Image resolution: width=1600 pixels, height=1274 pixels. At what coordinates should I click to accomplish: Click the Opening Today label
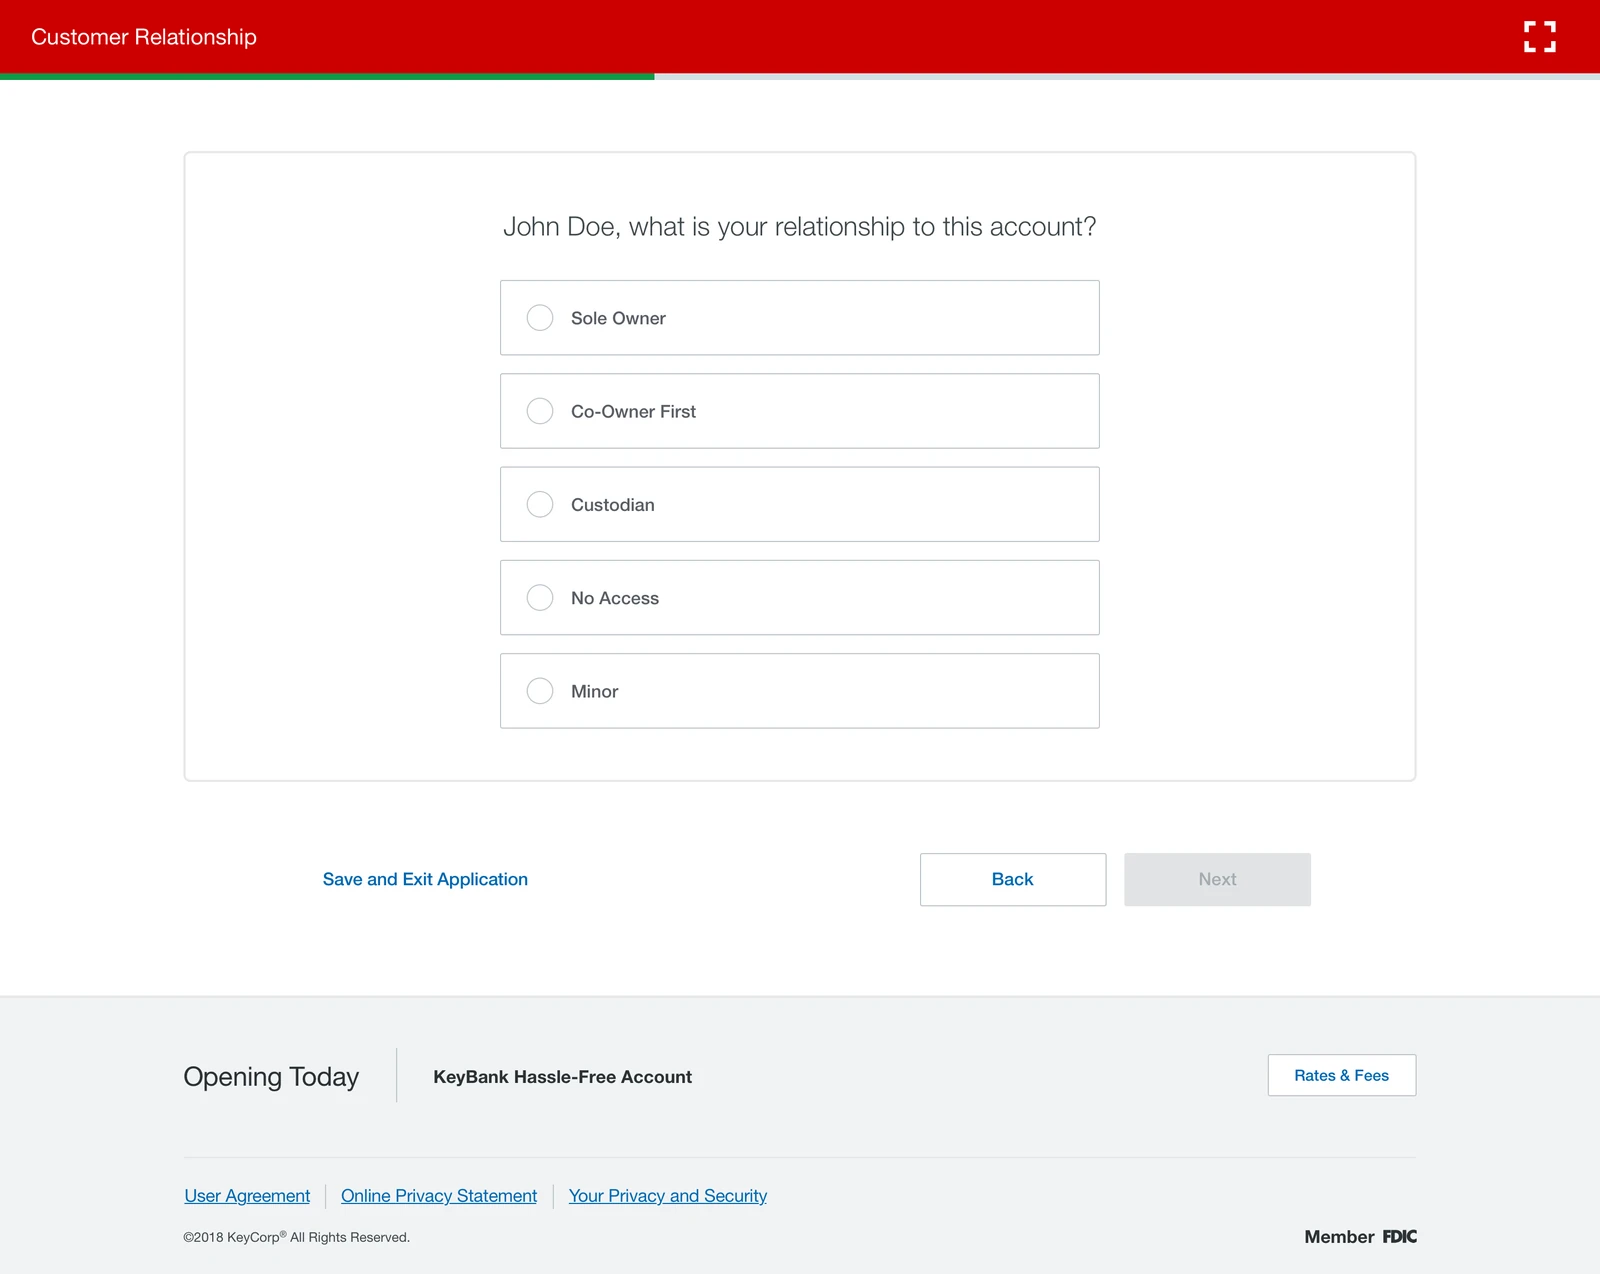pyautogui.click(x=271, y=1077)
